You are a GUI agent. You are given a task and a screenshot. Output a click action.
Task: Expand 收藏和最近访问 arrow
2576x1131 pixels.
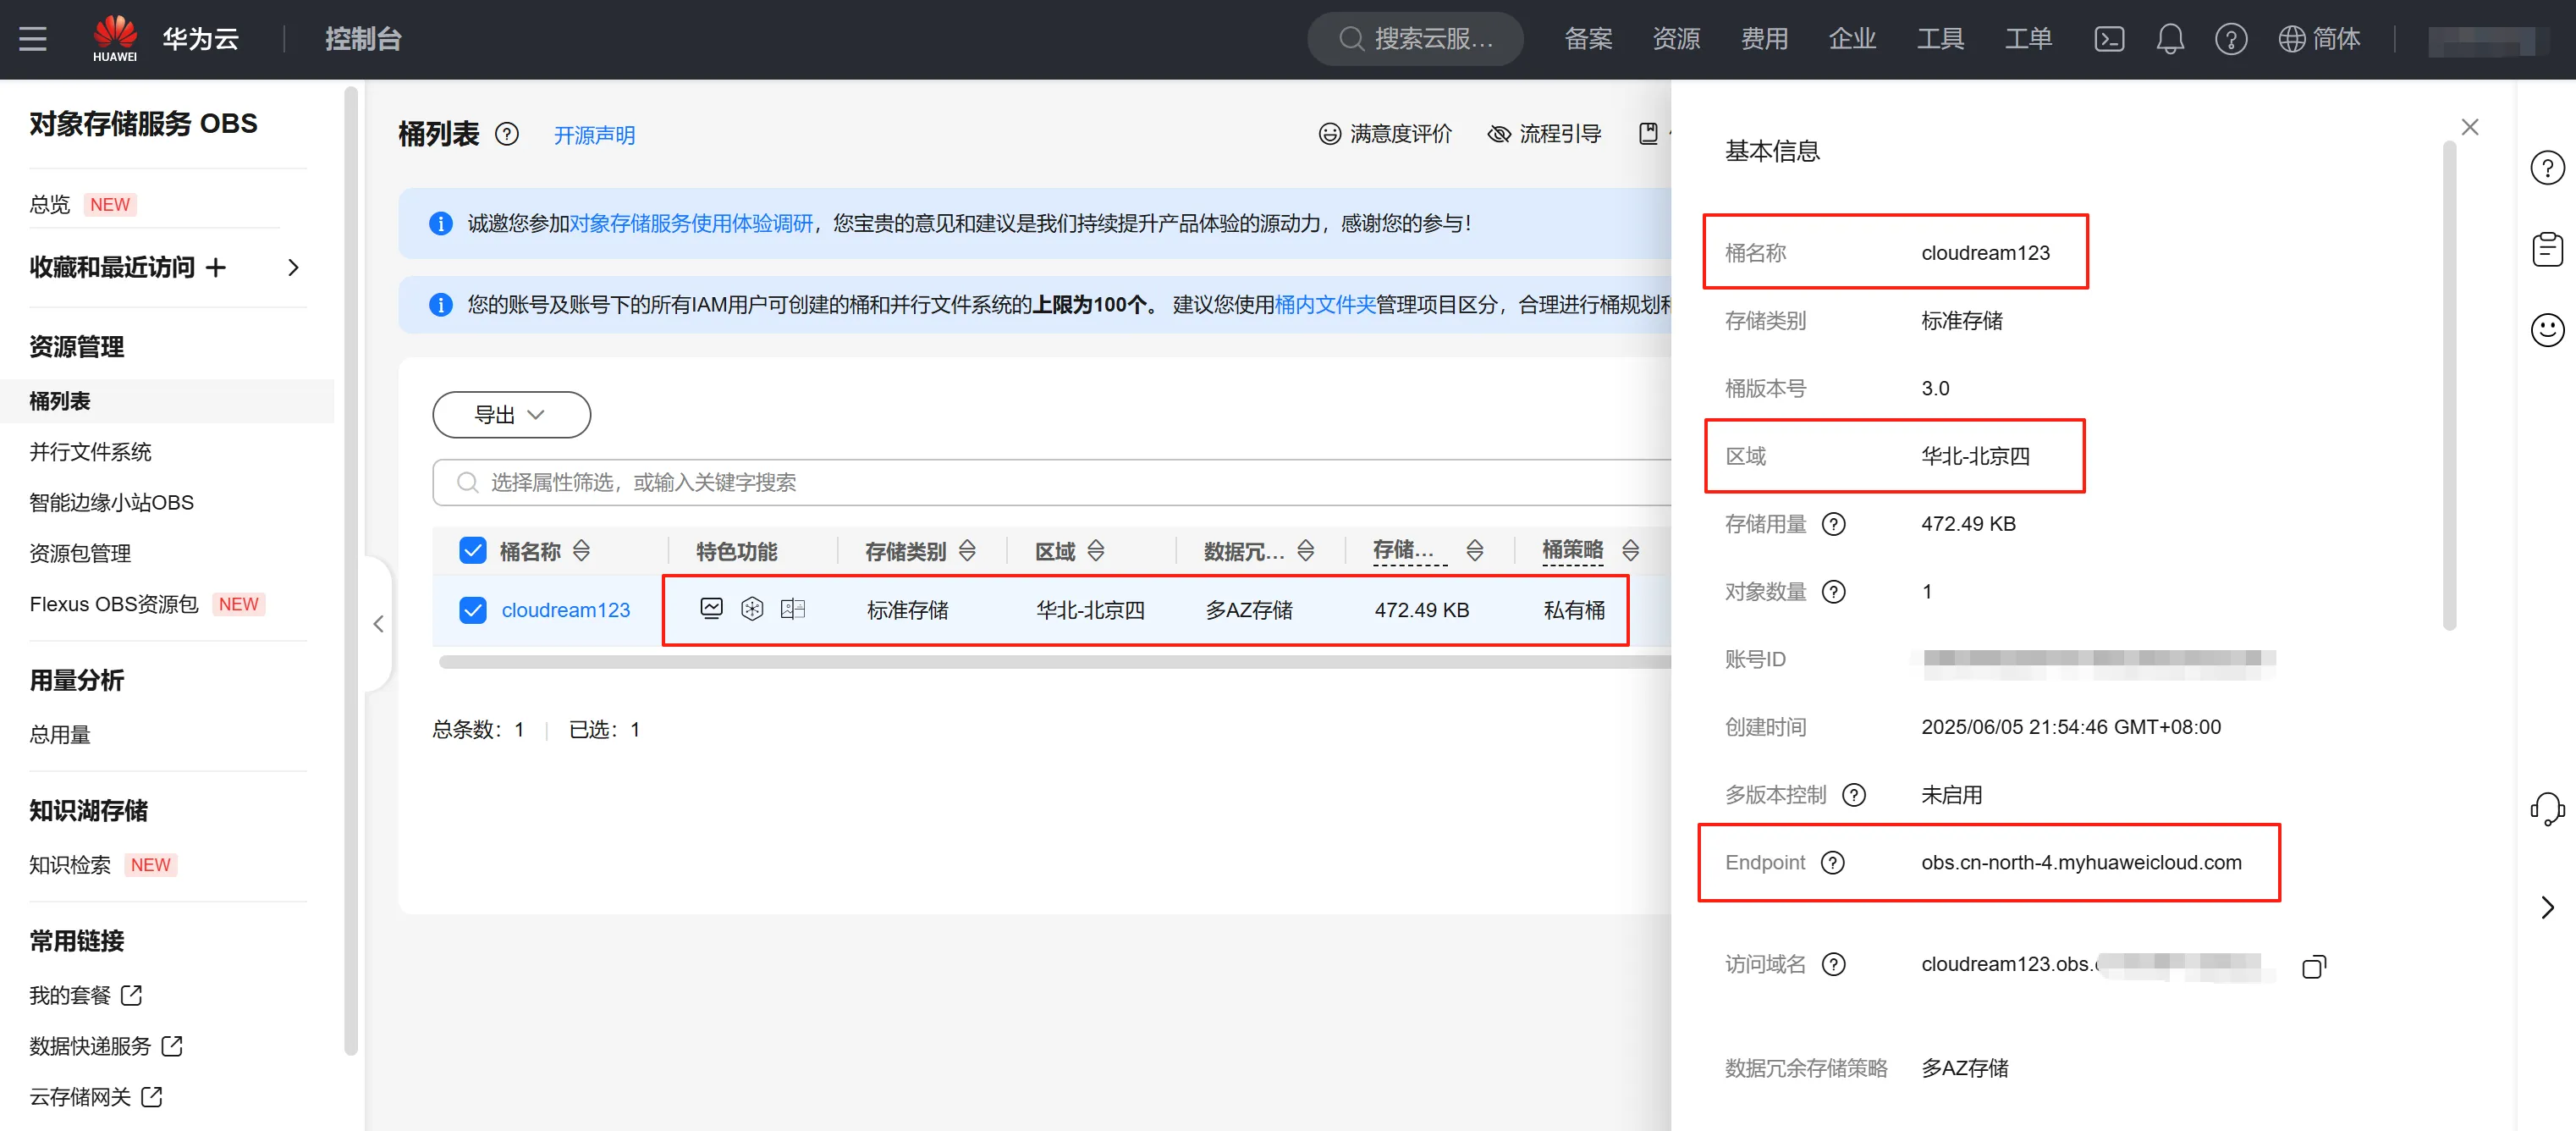[x=293, y=267]
